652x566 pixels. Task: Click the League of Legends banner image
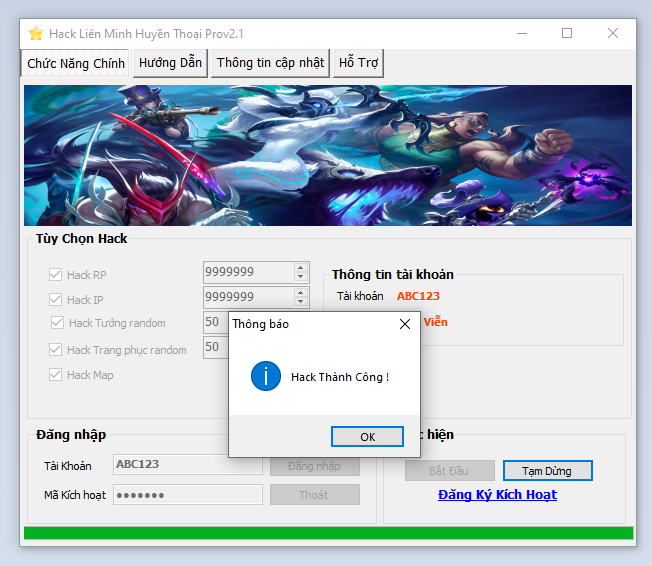[328, 156]
